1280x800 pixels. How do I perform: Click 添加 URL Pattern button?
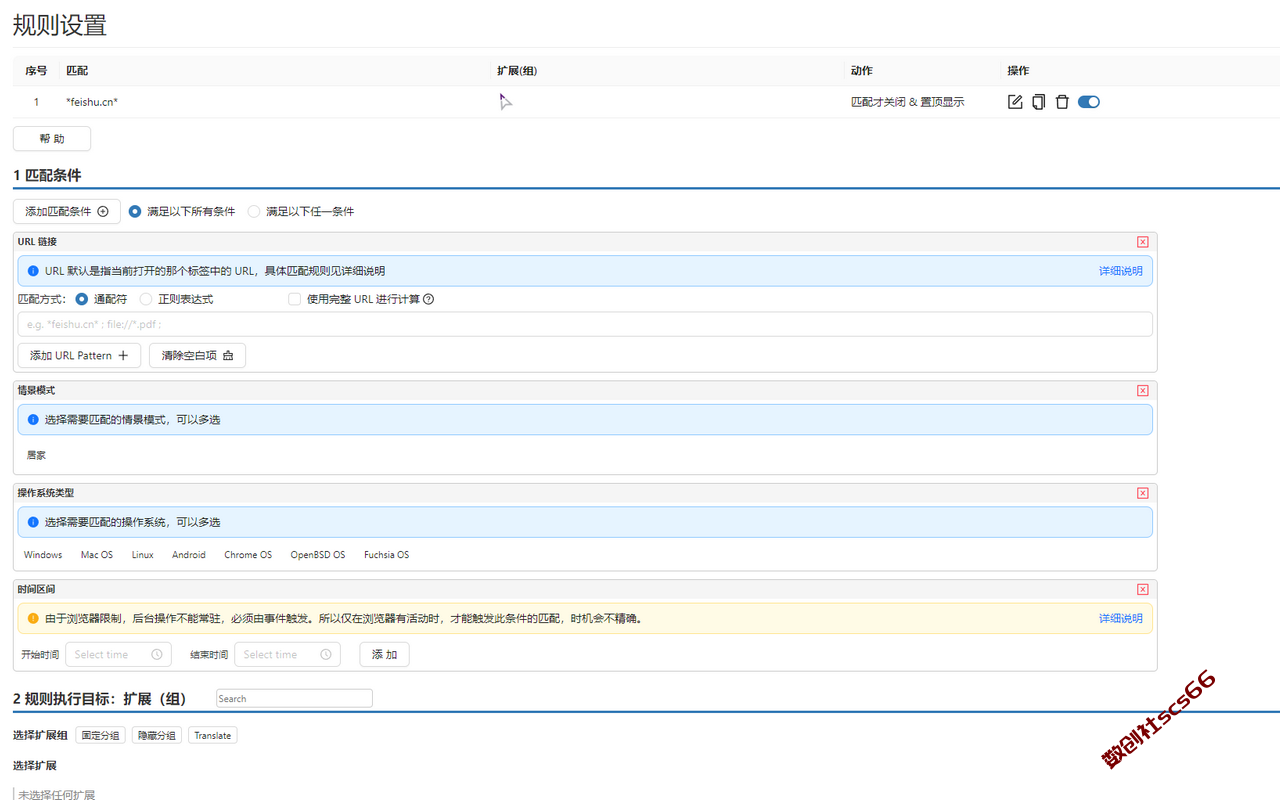[79, 355]
